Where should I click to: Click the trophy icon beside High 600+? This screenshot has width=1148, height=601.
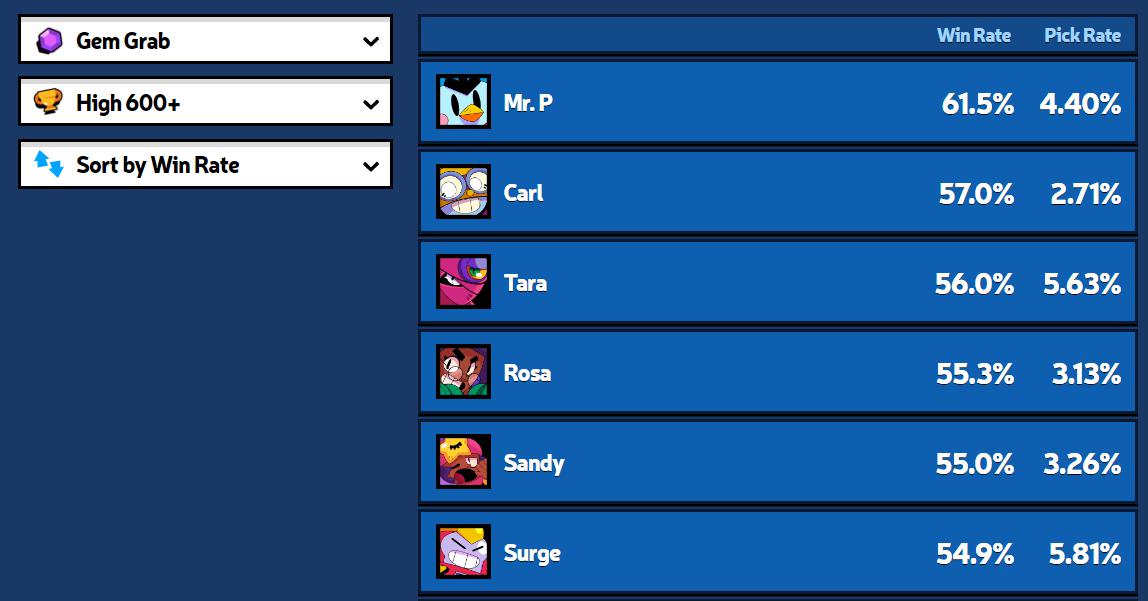click(x=49, y=102)
